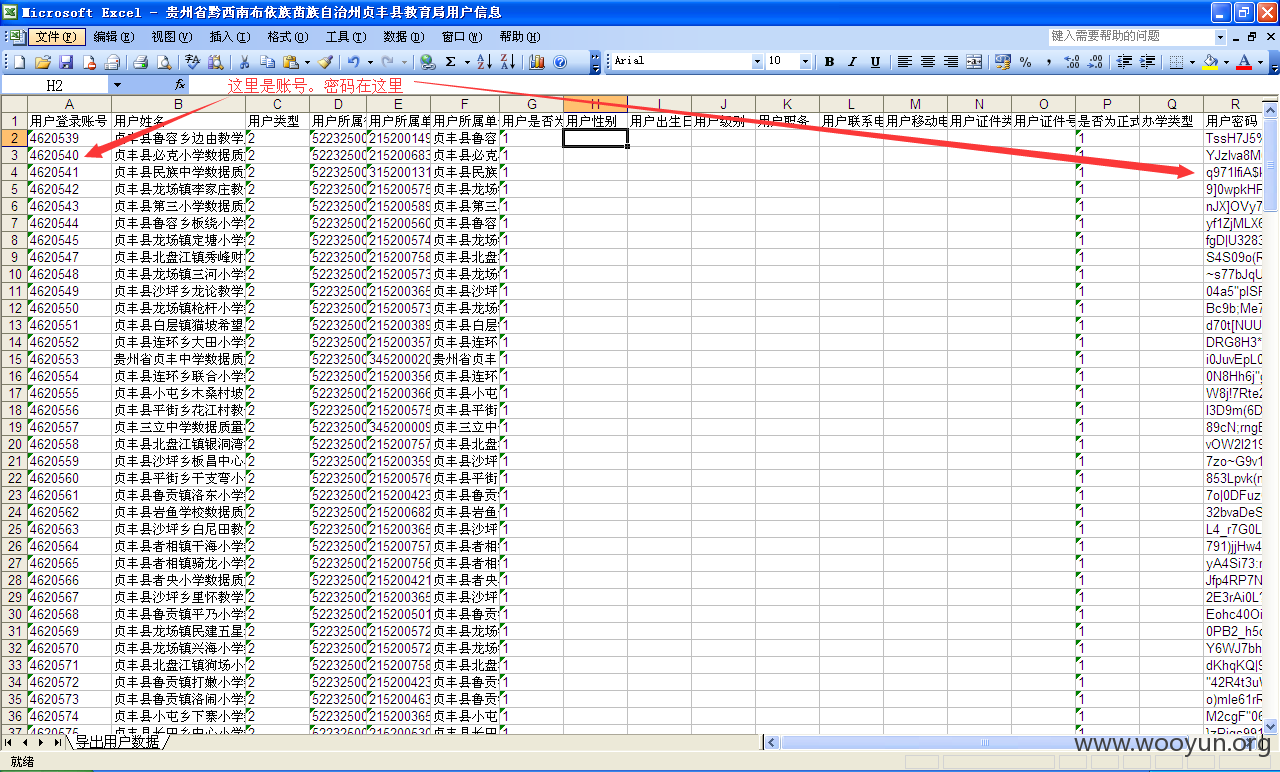Screen dimensions: 1280x772
Task: Run the spelling check icon
Action: tap(192, 62)
